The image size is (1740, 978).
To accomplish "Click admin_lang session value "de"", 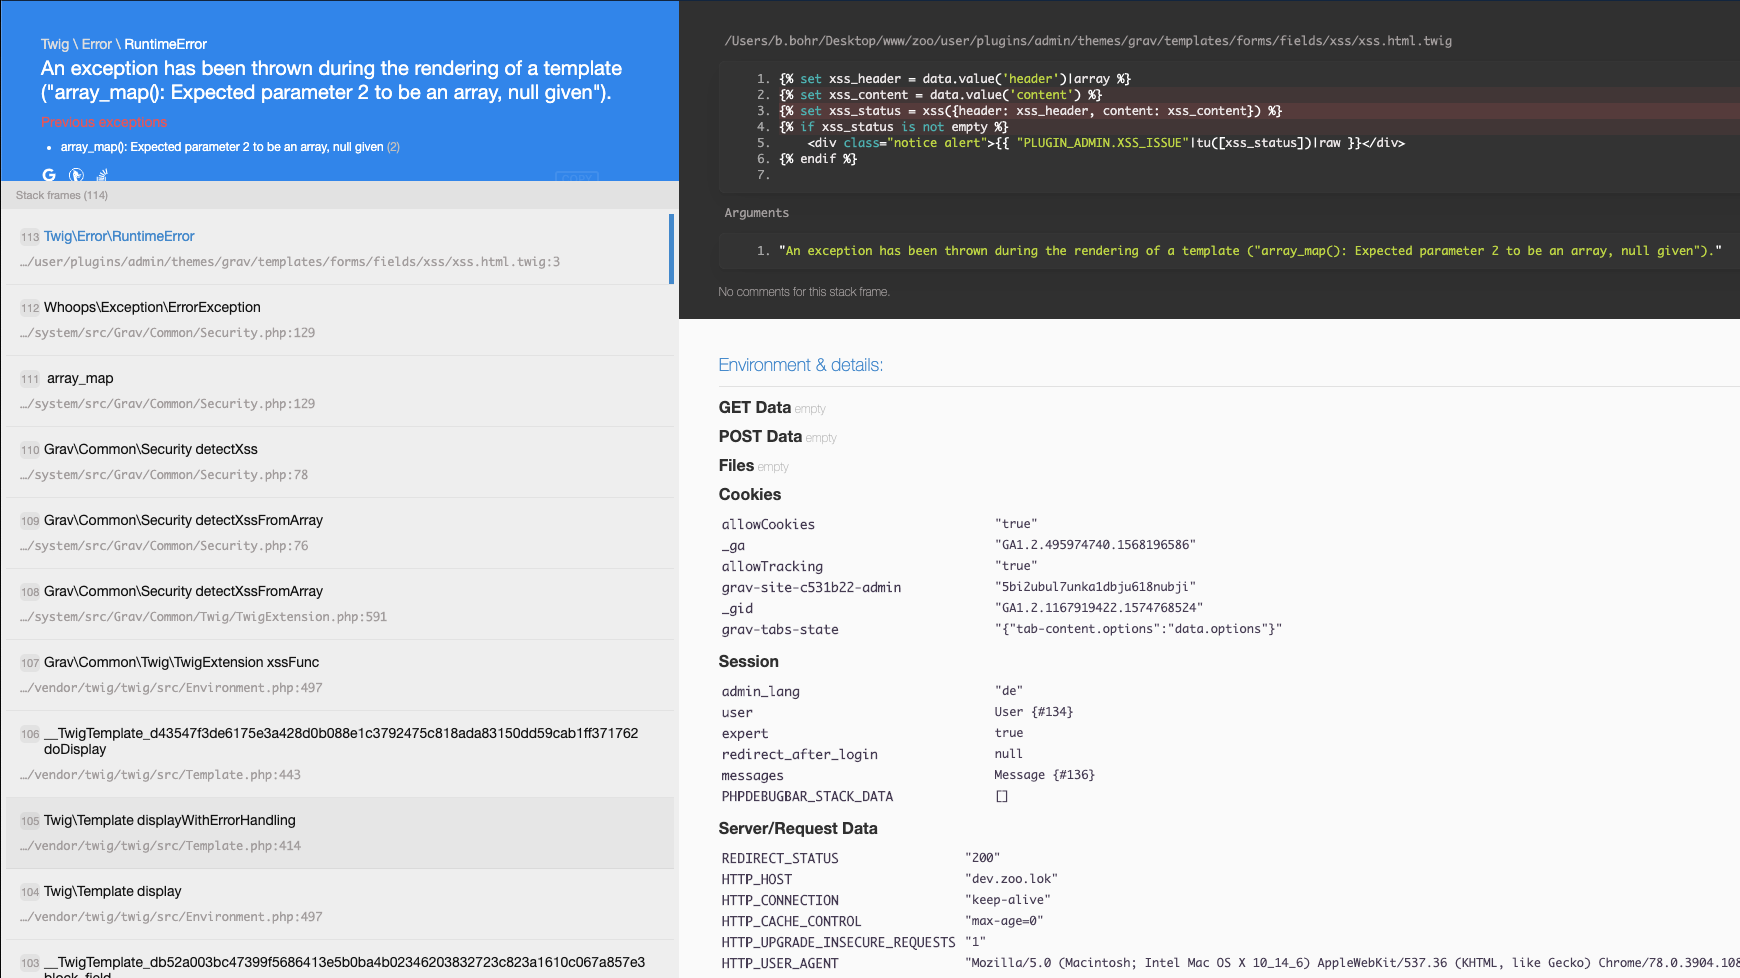I will (1008, 691).
